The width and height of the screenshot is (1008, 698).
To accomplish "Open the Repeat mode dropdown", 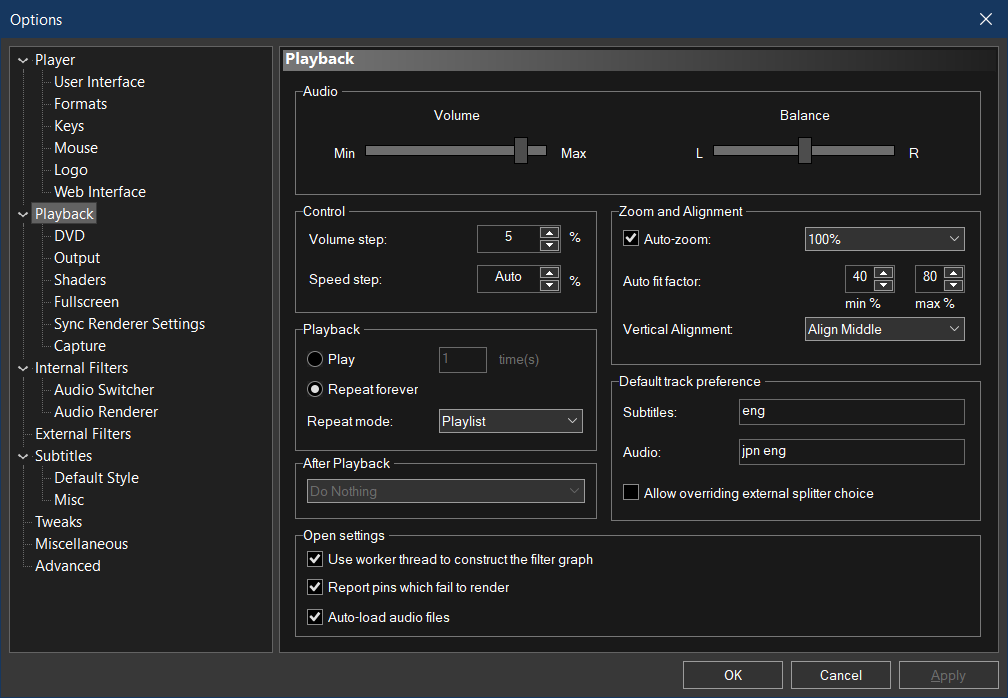I will pyautogui.click(x=511, y=421).
